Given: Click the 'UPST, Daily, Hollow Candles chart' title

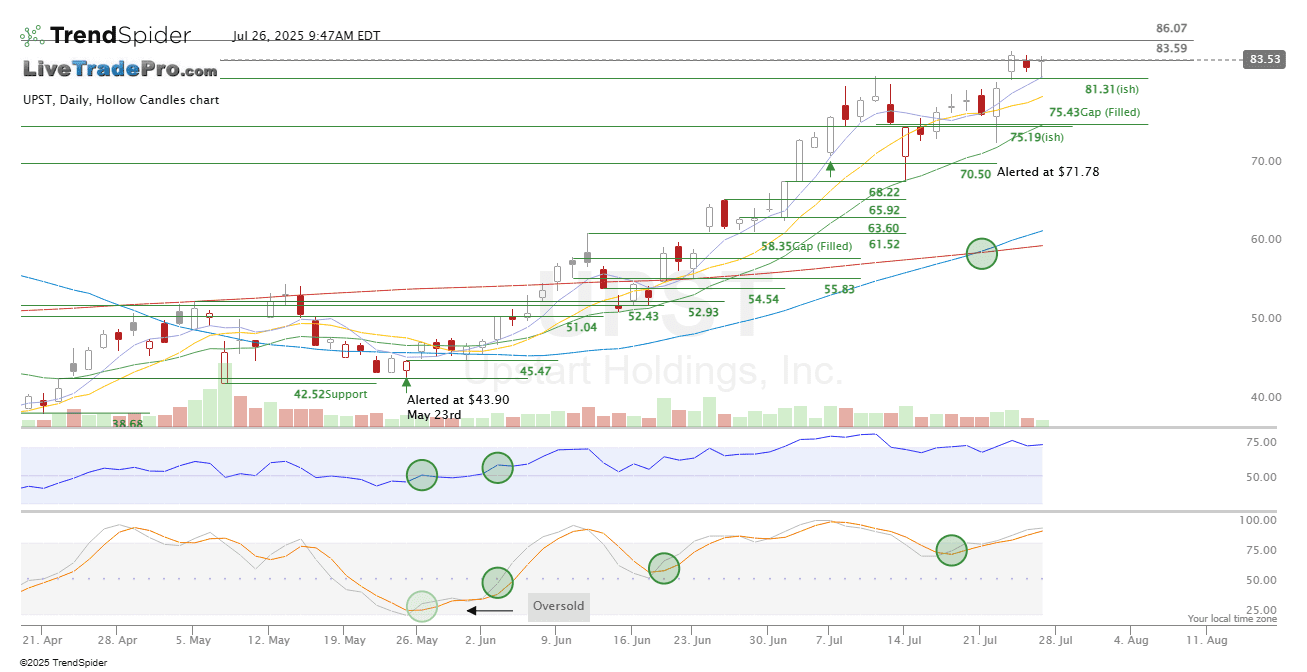Looking at the screenshot, I should pos(121,100).
